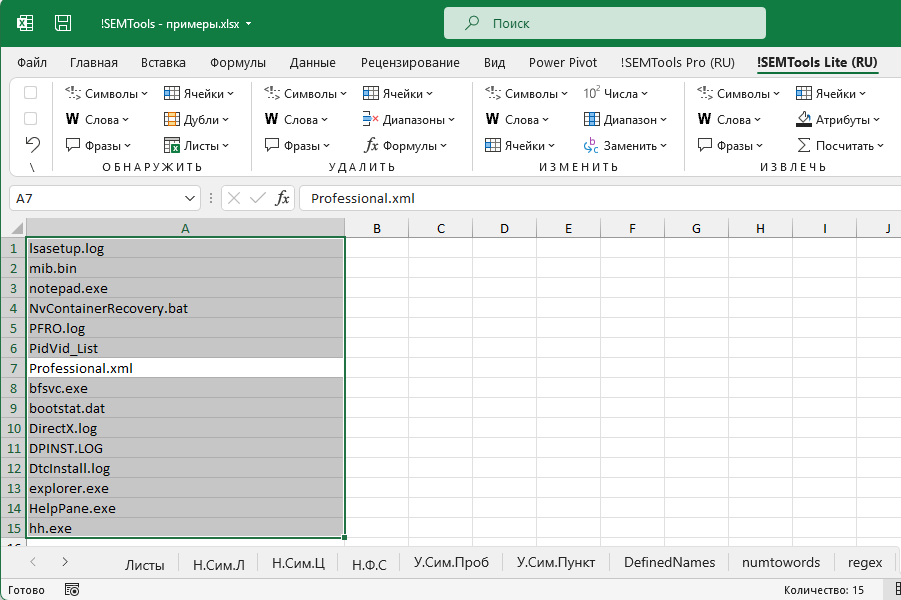Image resolution: width=901 pixels, height=600 pixels.
Task: Open the У.Сим.Проб sheet tab
Action: pyautogui.click(x=451, y=562)
